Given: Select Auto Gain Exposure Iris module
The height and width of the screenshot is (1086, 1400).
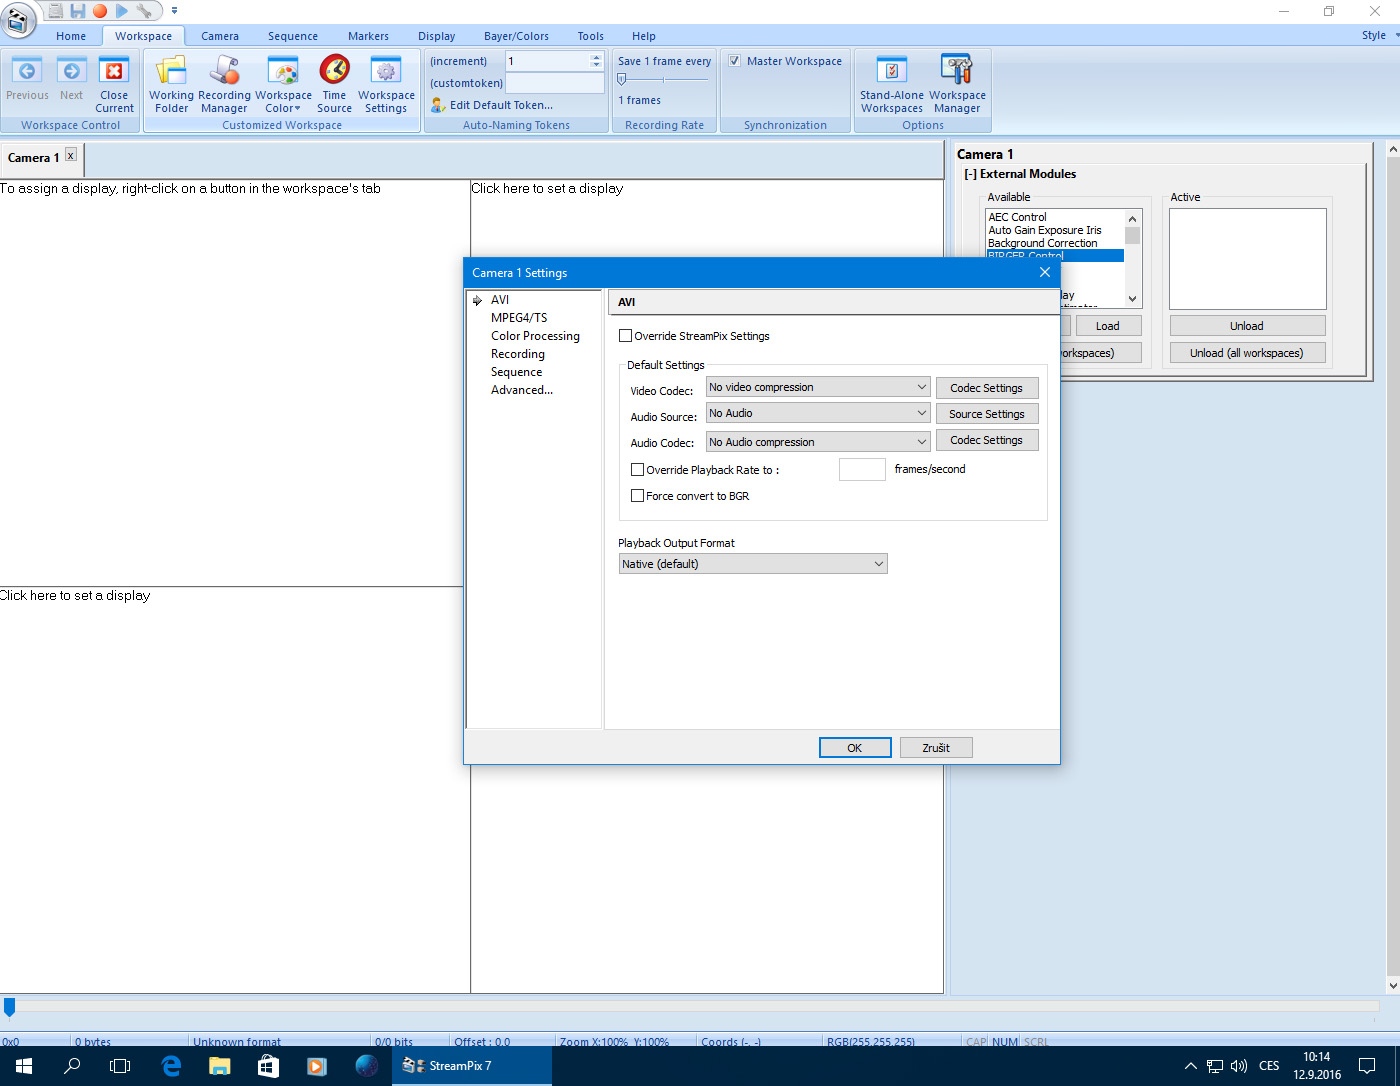Looking at the screenshot, I should tap(1045, 230).
